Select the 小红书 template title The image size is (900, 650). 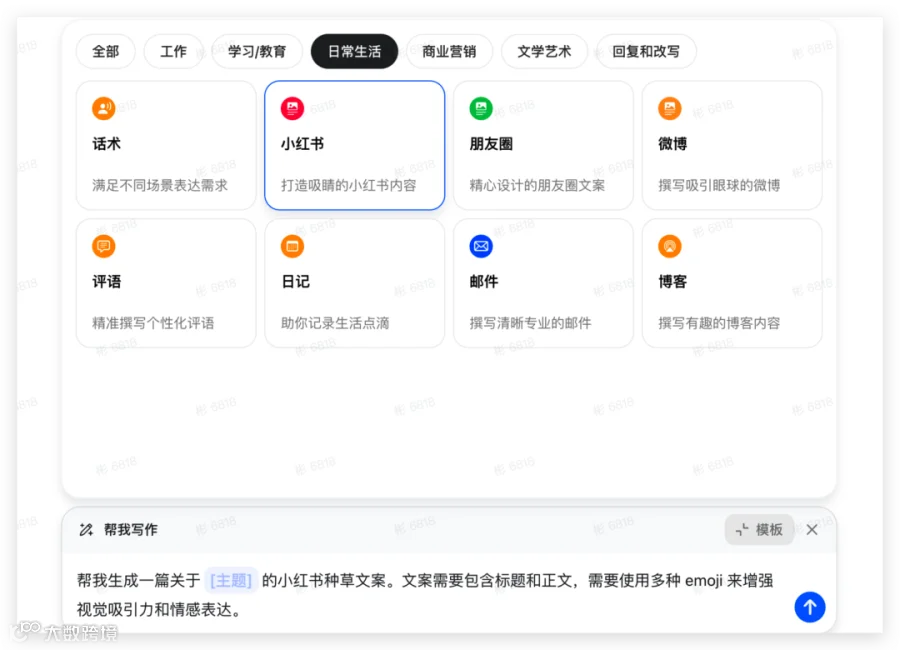click(302, 144)
